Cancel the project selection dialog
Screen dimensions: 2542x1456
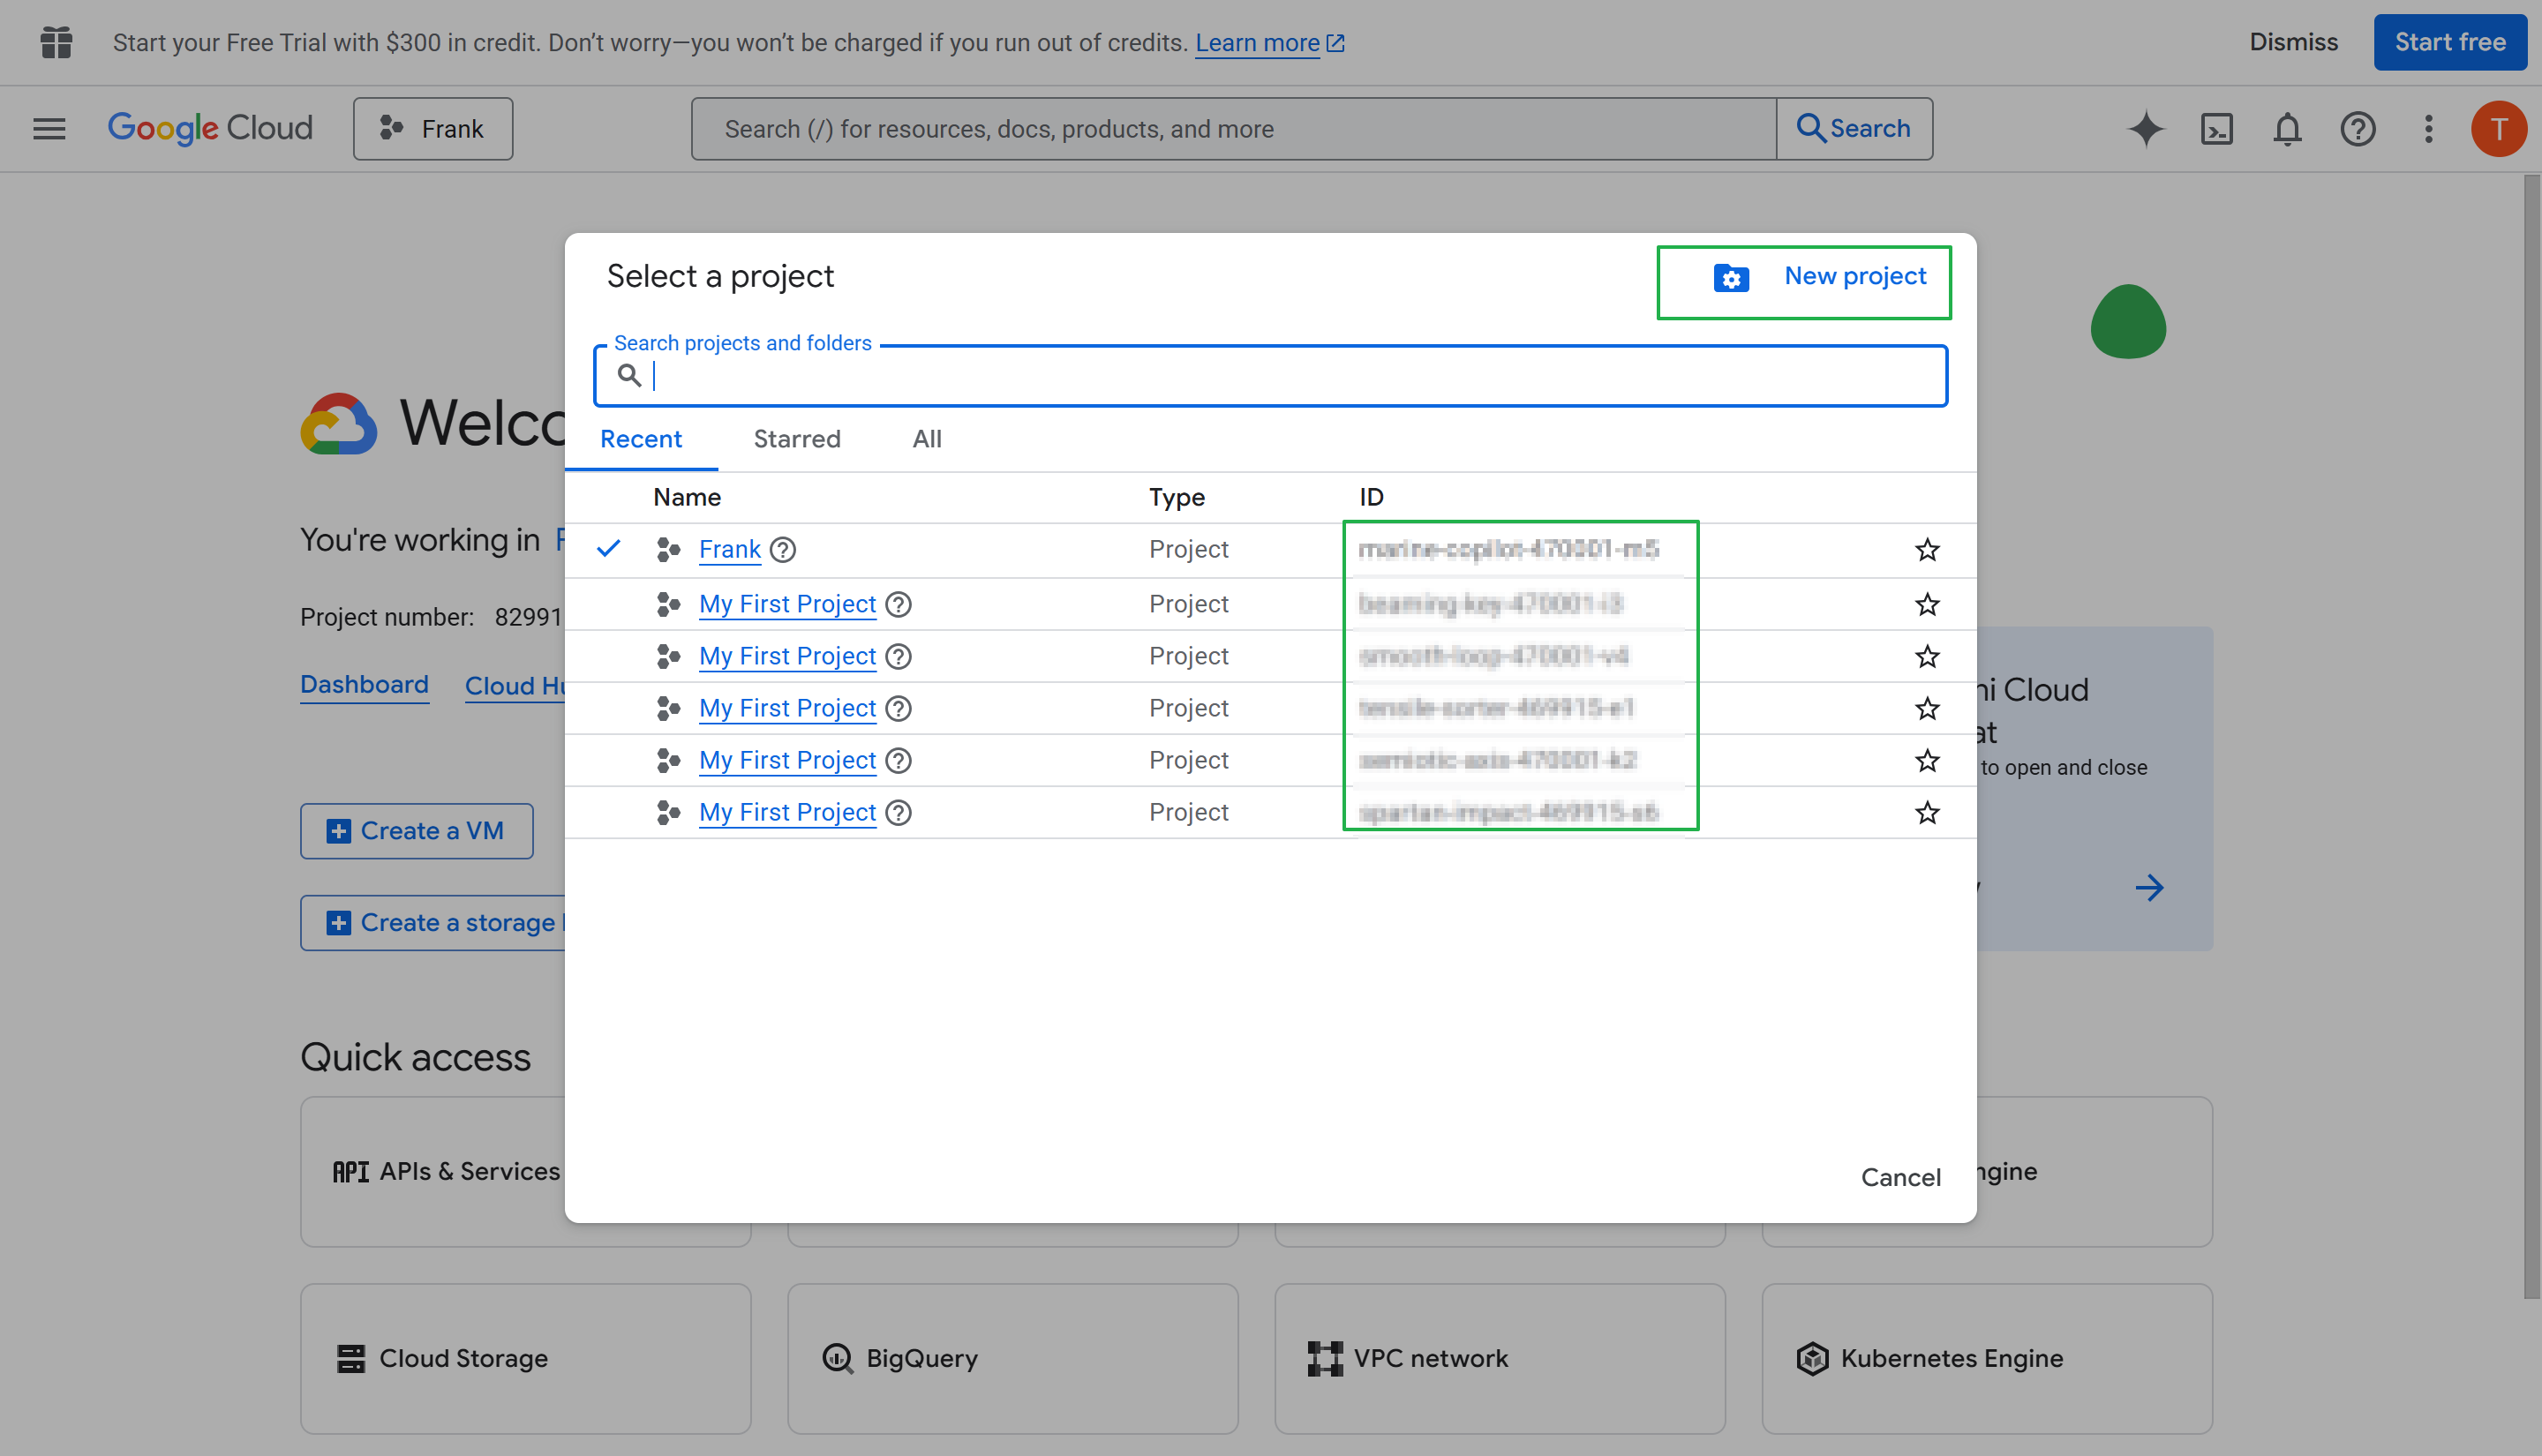pos(1900,1177)
